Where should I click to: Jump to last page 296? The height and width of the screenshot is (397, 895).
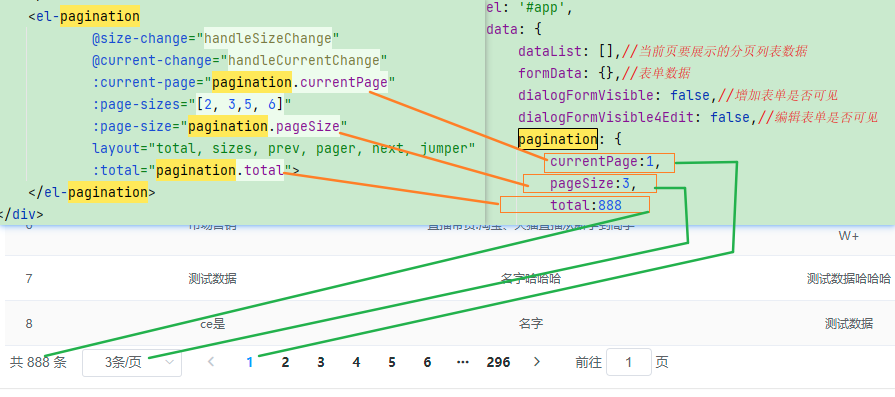[498, 362]
